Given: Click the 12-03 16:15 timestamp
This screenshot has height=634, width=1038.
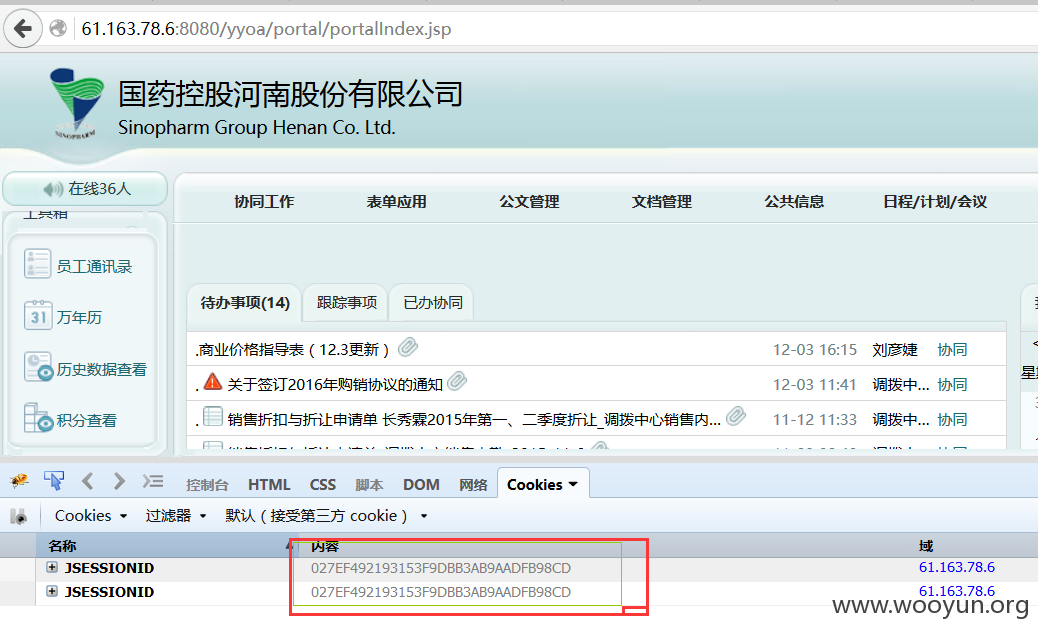Looking at the screenshot, I should [815, 349].
